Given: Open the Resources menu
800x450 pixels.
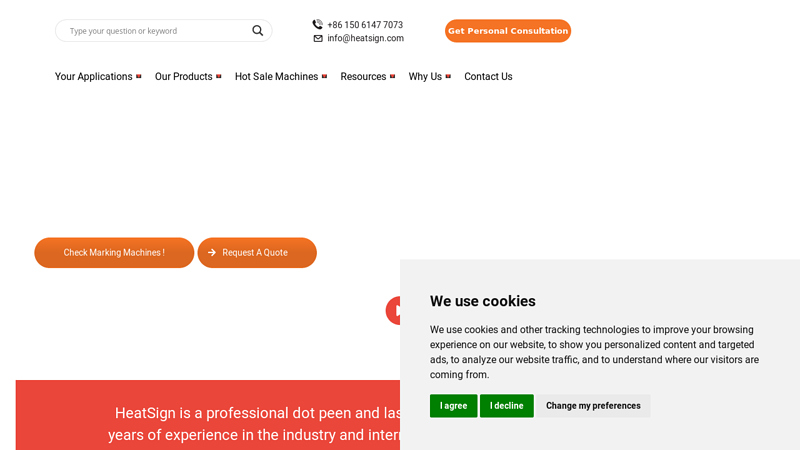Looking at the screenshot, I should (x=363, y=77).
